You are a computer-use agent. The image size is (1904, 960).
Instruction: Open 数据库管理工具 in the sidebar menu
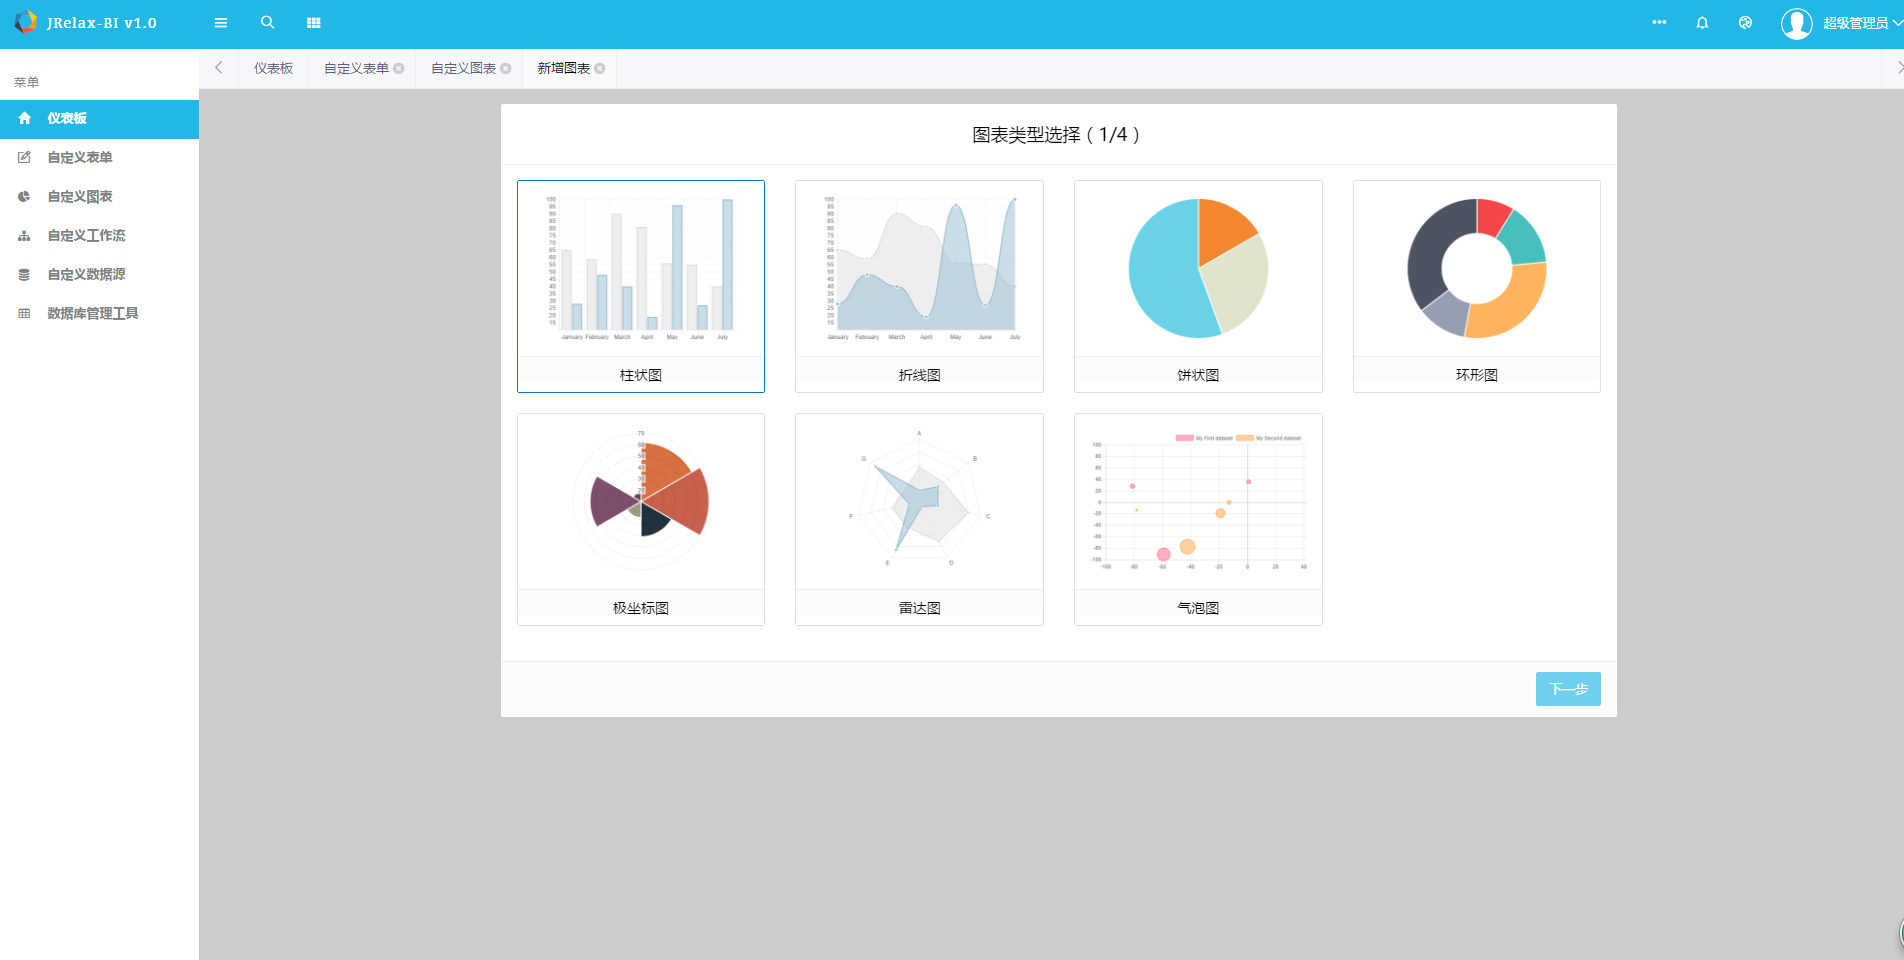click(x=99, y=314)
